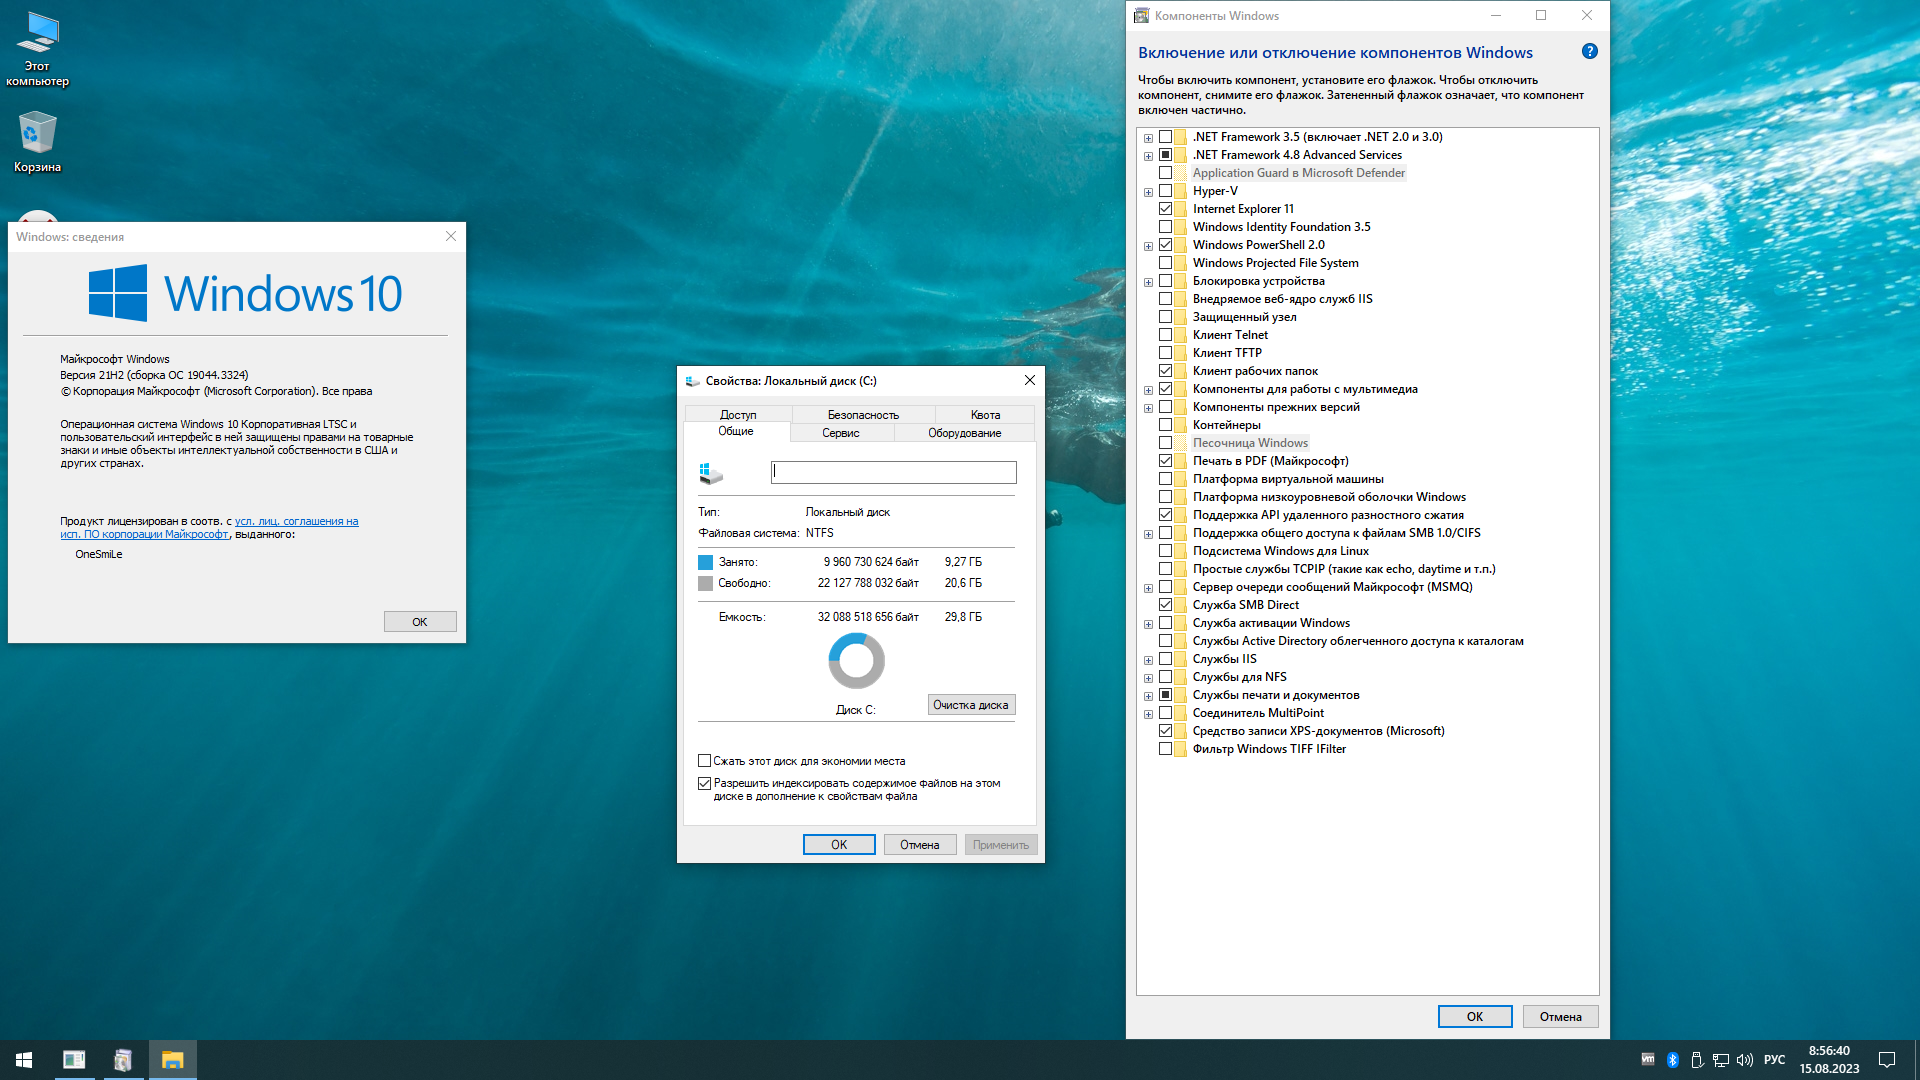Uncheck Internet Explorer 11 component

tap(1165, 209)
